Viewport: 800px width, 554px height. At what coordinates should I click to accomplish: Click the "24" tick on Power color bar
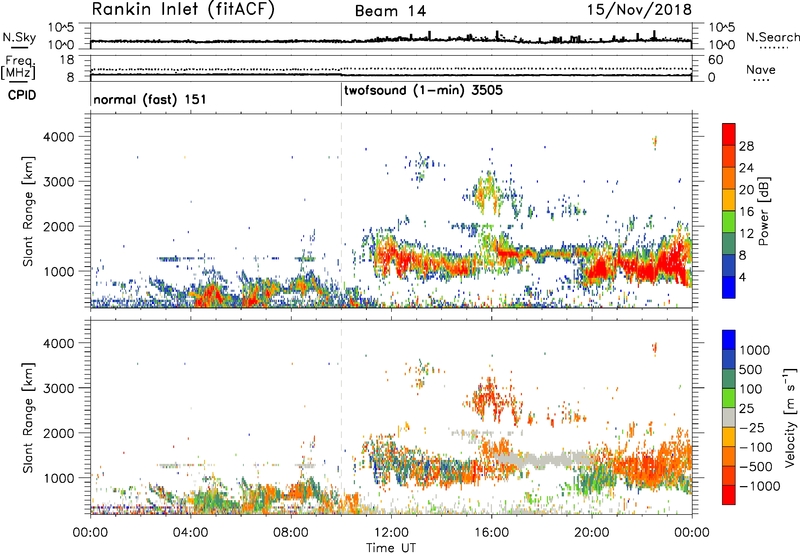pos(746,168)
